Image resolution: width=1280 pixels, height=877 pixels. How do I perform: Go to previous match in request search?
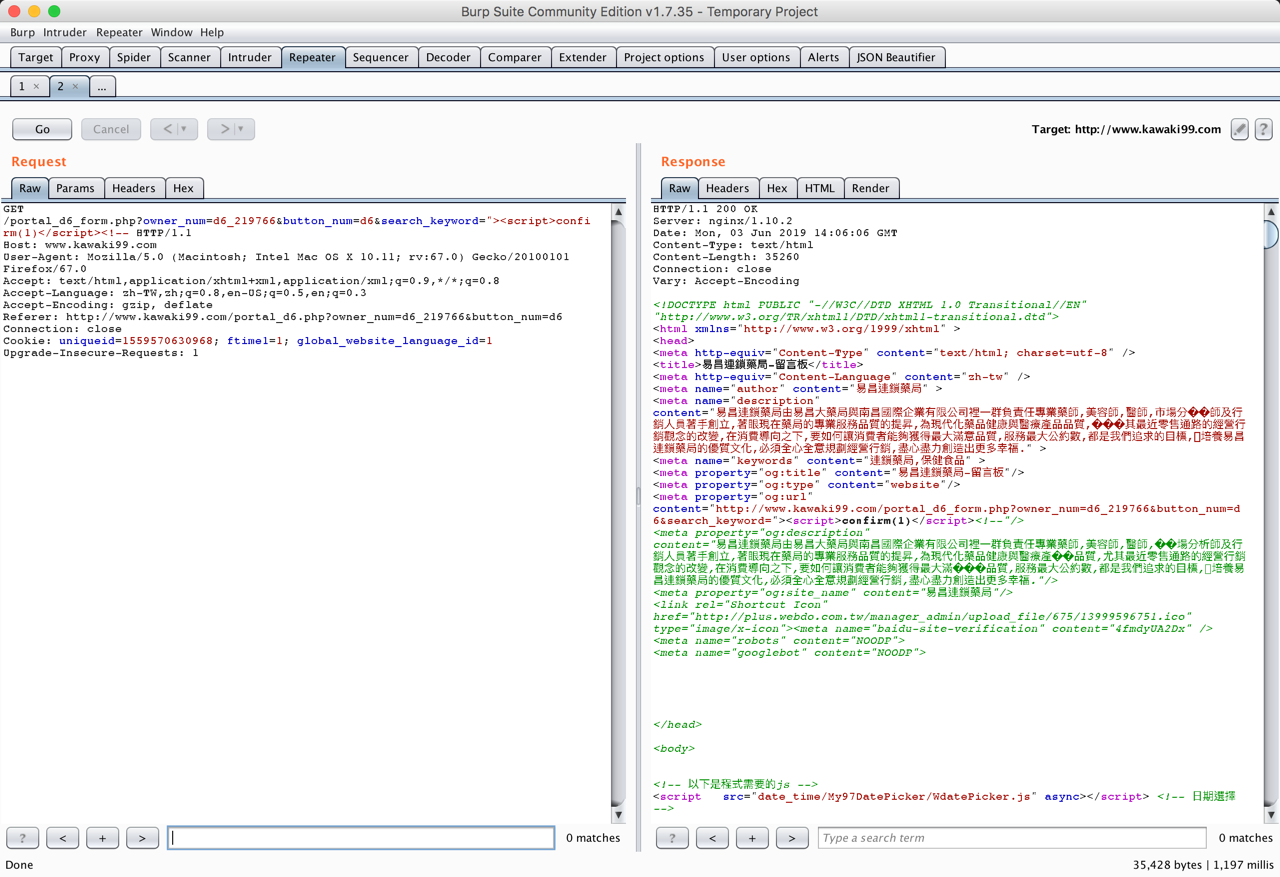coord(62,838)
